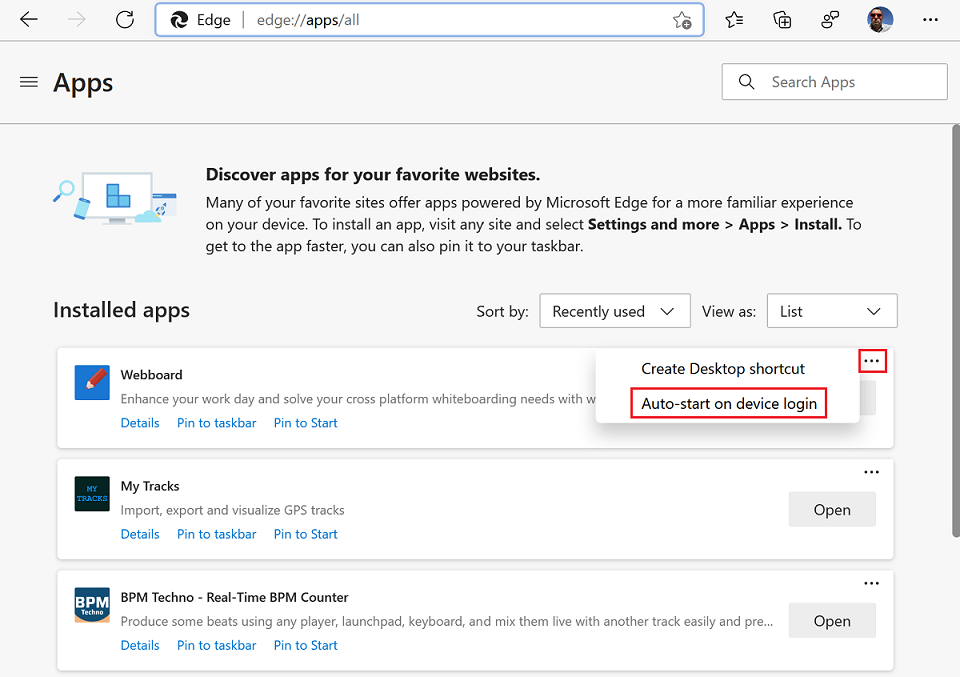View Details for BPM Techno
The image size is (960, 677).
pyautogui.click(x=139, y=645)
